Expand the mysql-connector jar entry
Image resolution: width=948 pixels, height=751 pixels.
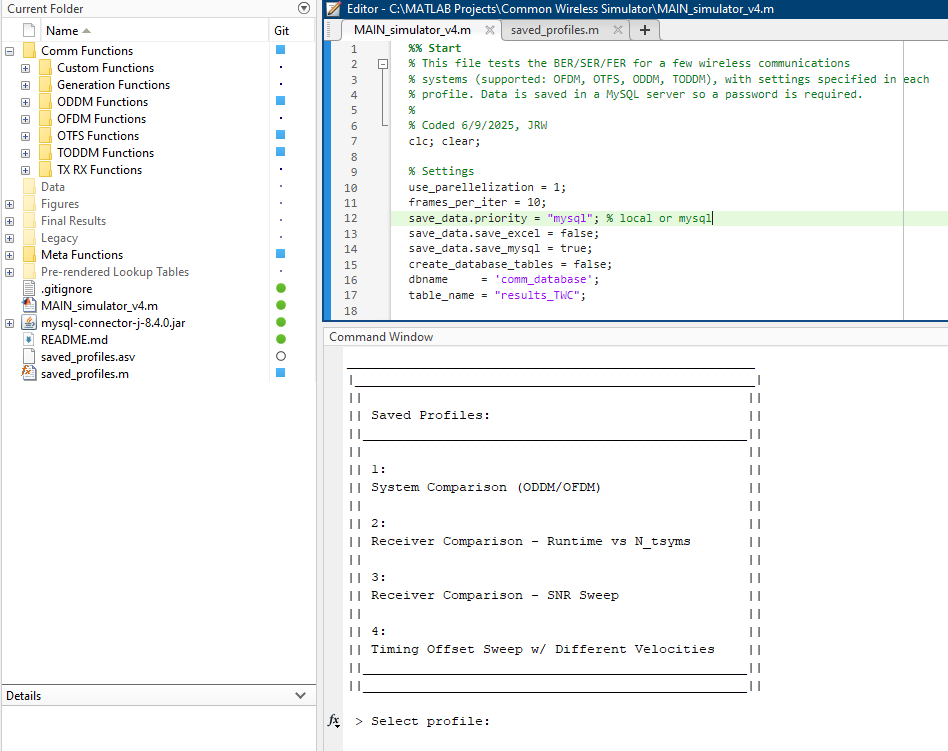click(10, 323)
